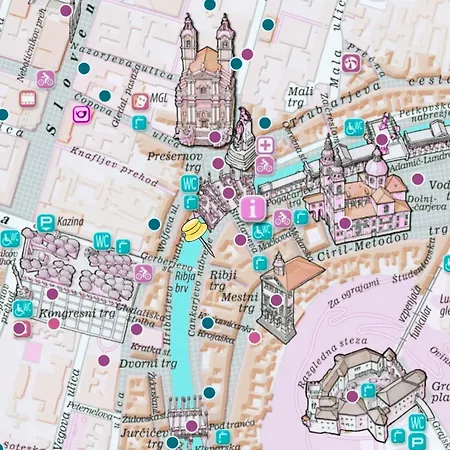Select the first-aid plus icon by Prešernov trg
This screenshot has width=450, height=450.
click(265, 146)
